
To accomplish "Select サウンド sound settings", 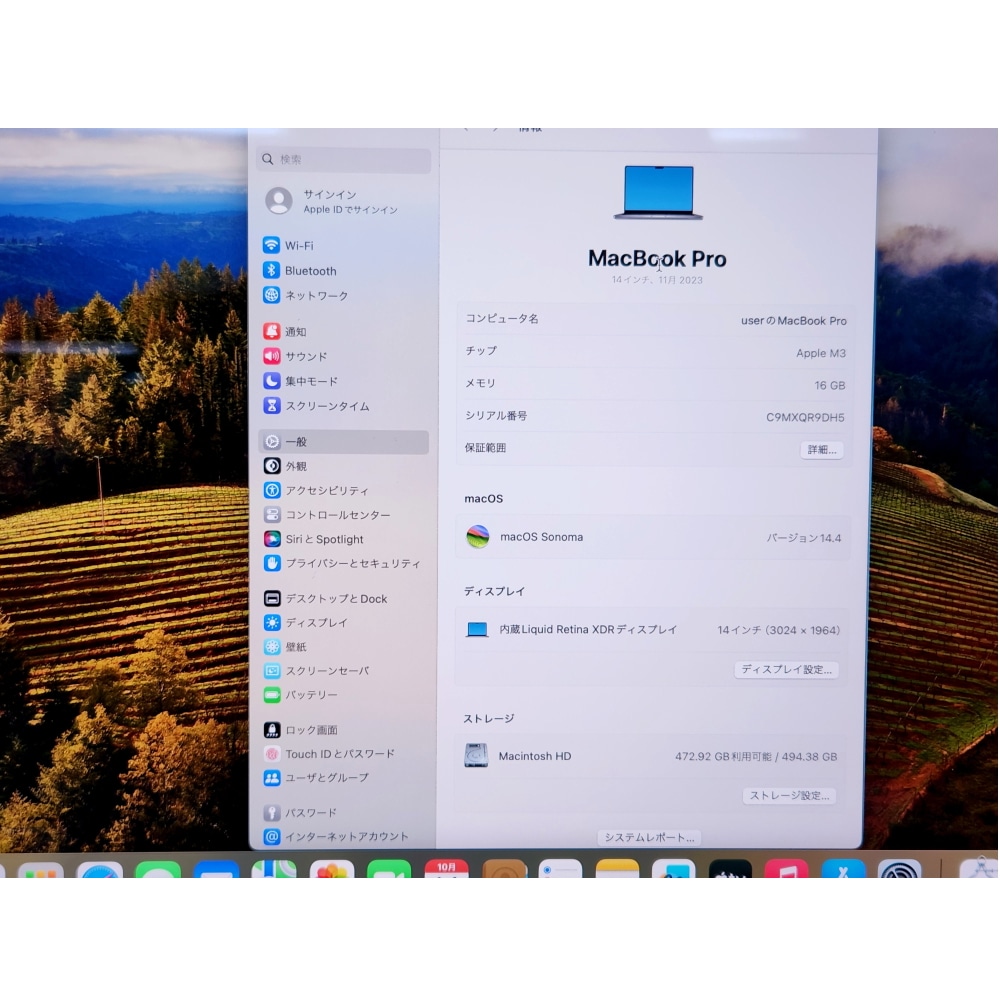I will click(305, 357).
